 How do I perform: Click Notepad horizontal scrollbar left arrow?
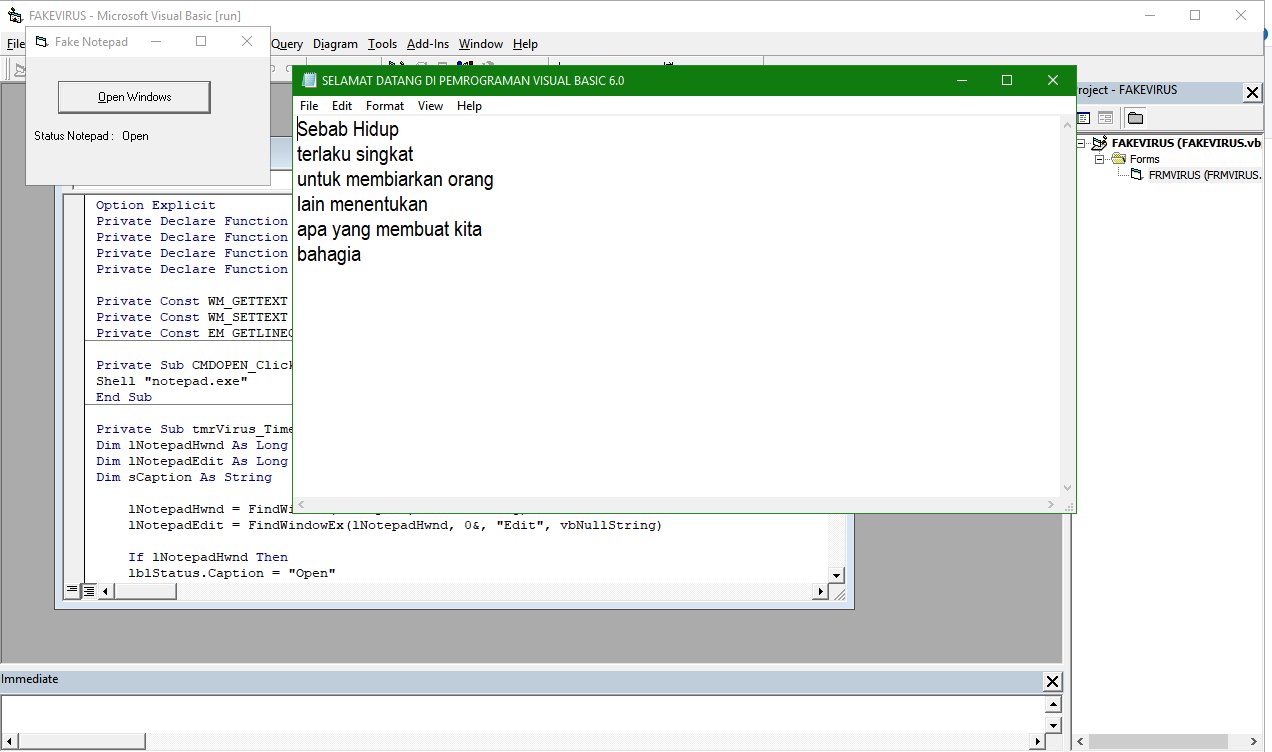(x=302, y=504)
